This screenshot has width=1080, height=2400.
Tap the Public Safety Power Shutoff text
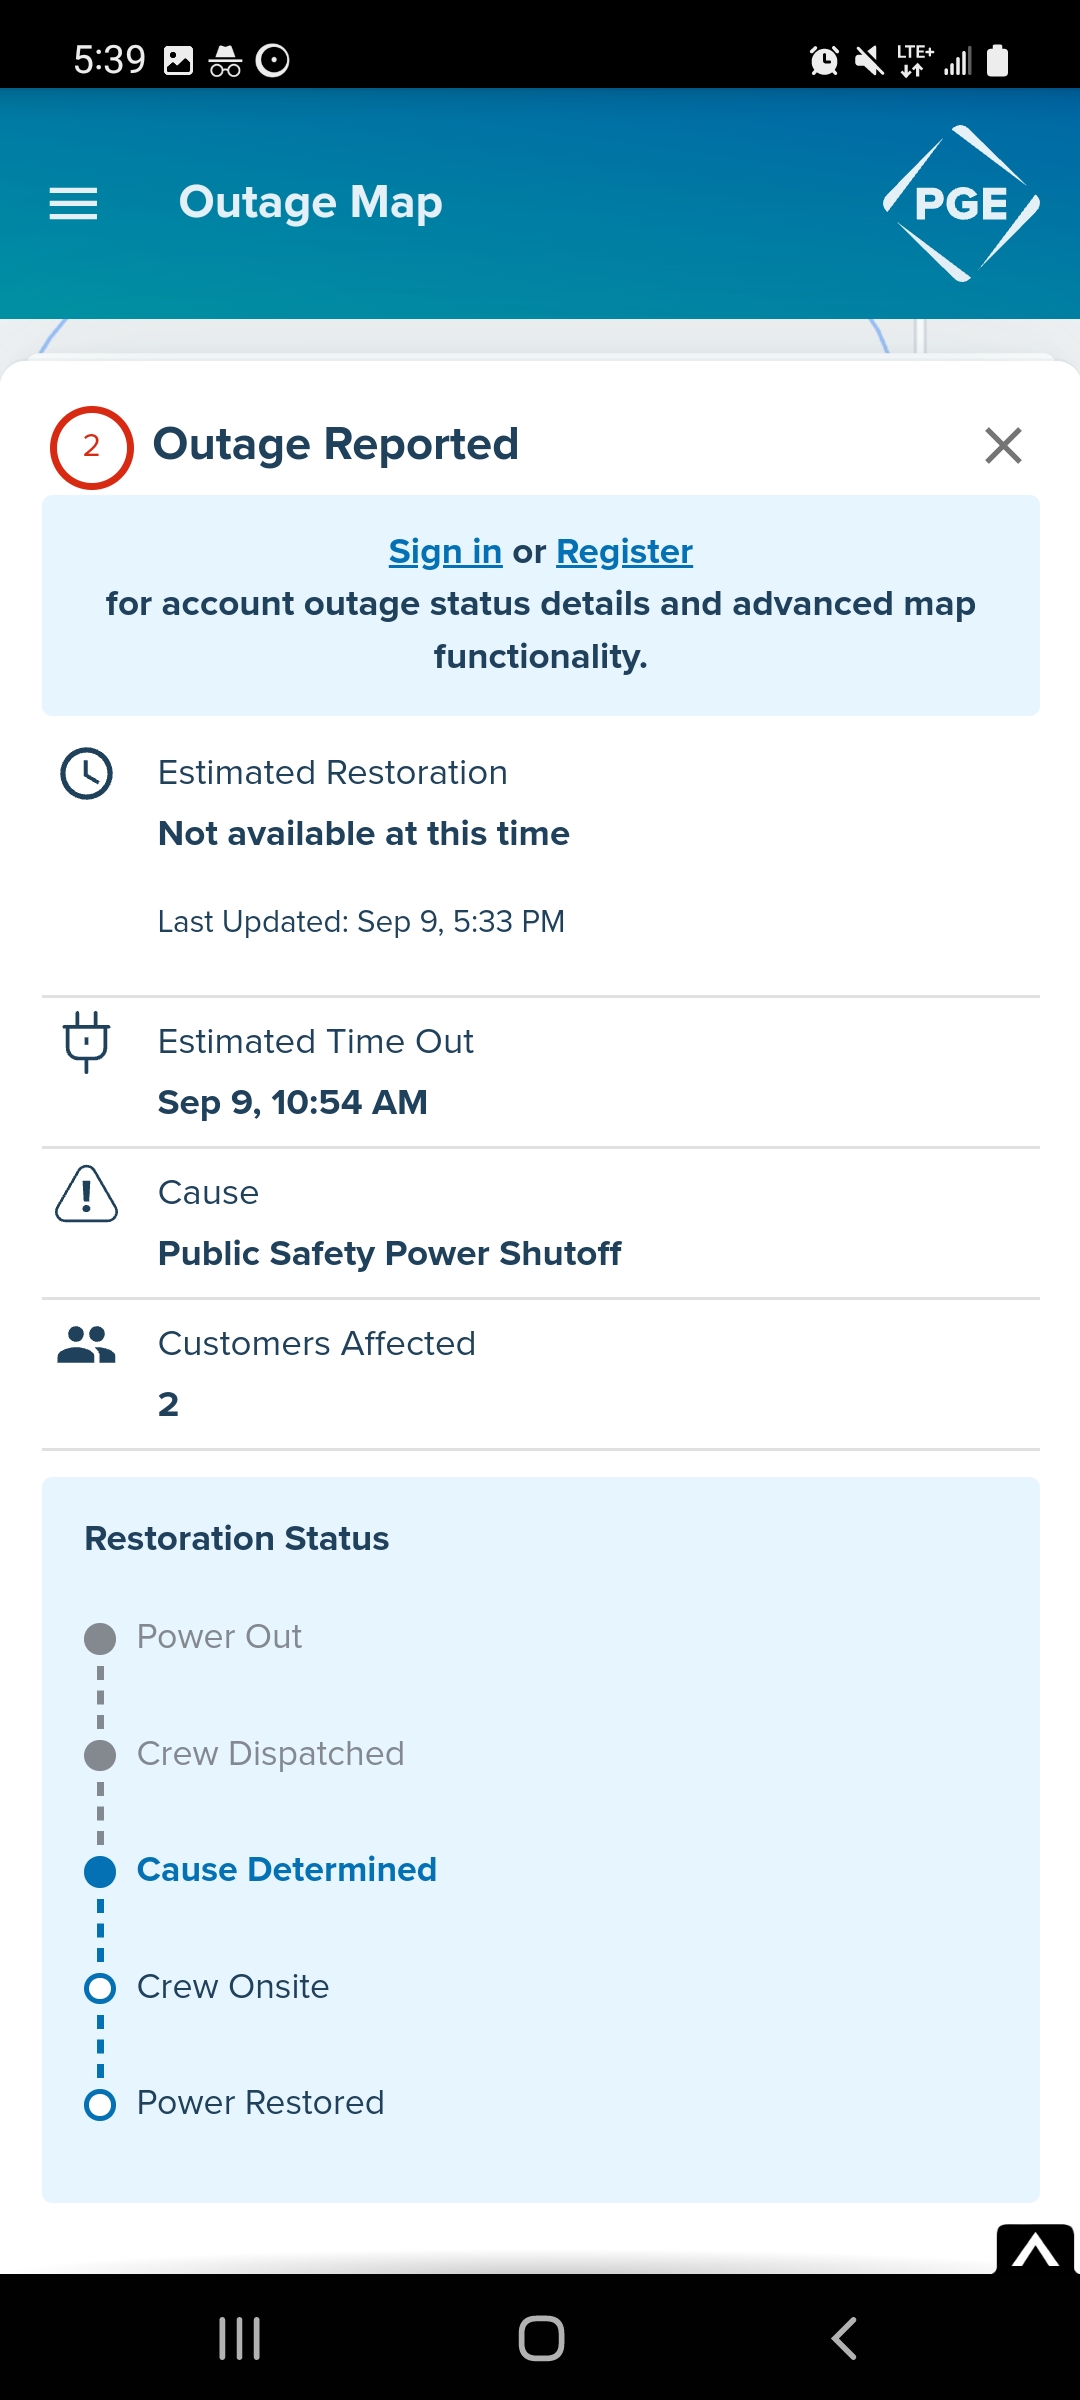tap(390, 1254)
